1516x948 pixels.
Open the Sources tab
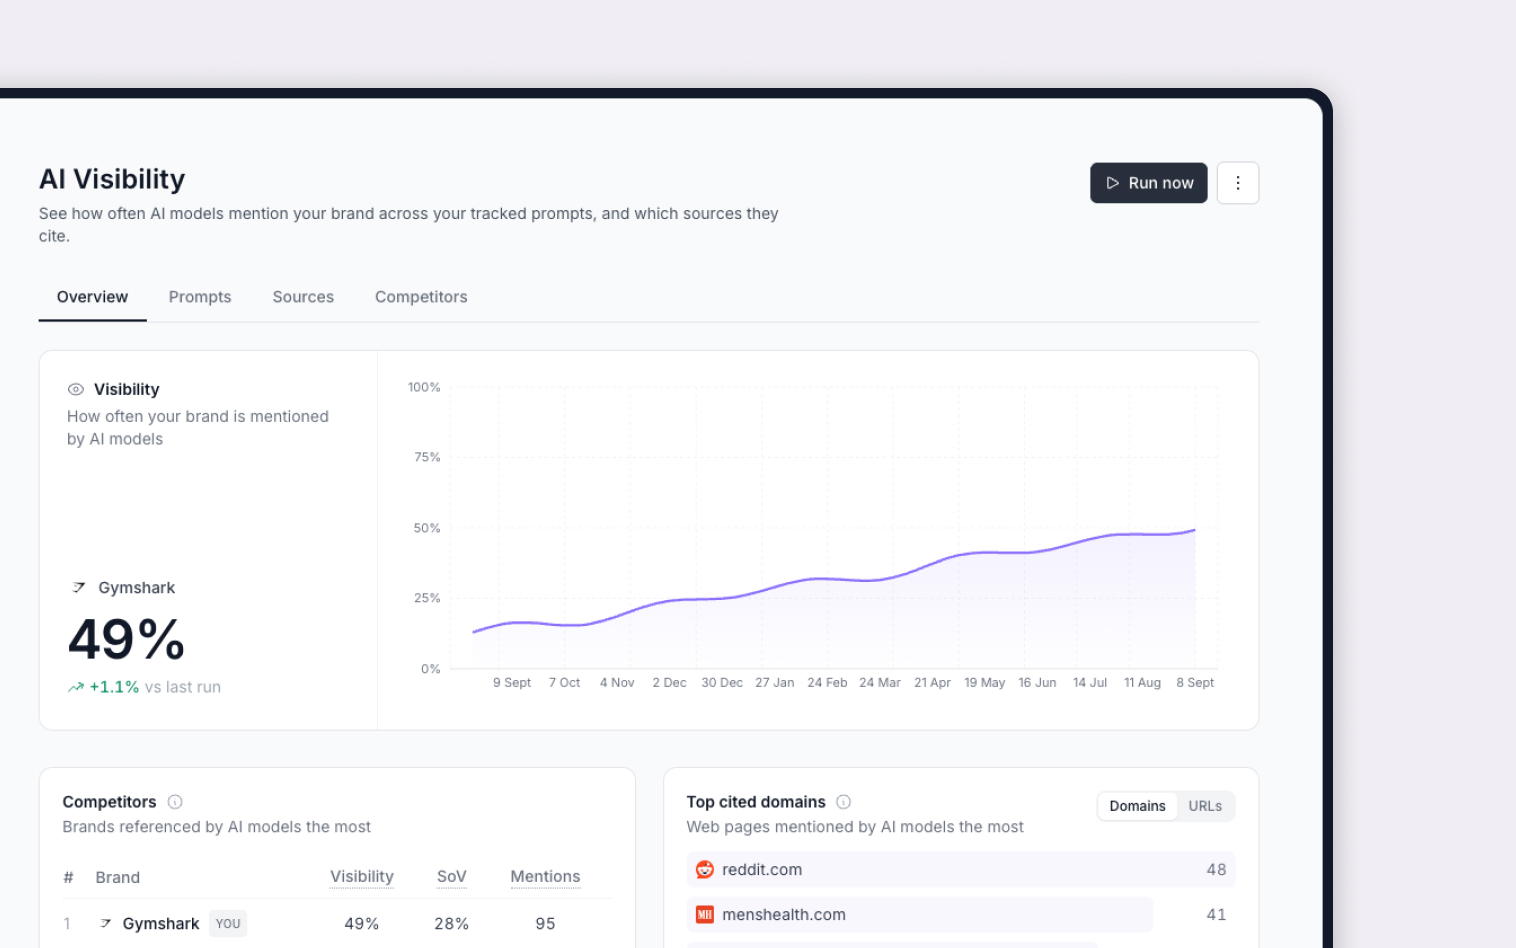pos(303,297)
